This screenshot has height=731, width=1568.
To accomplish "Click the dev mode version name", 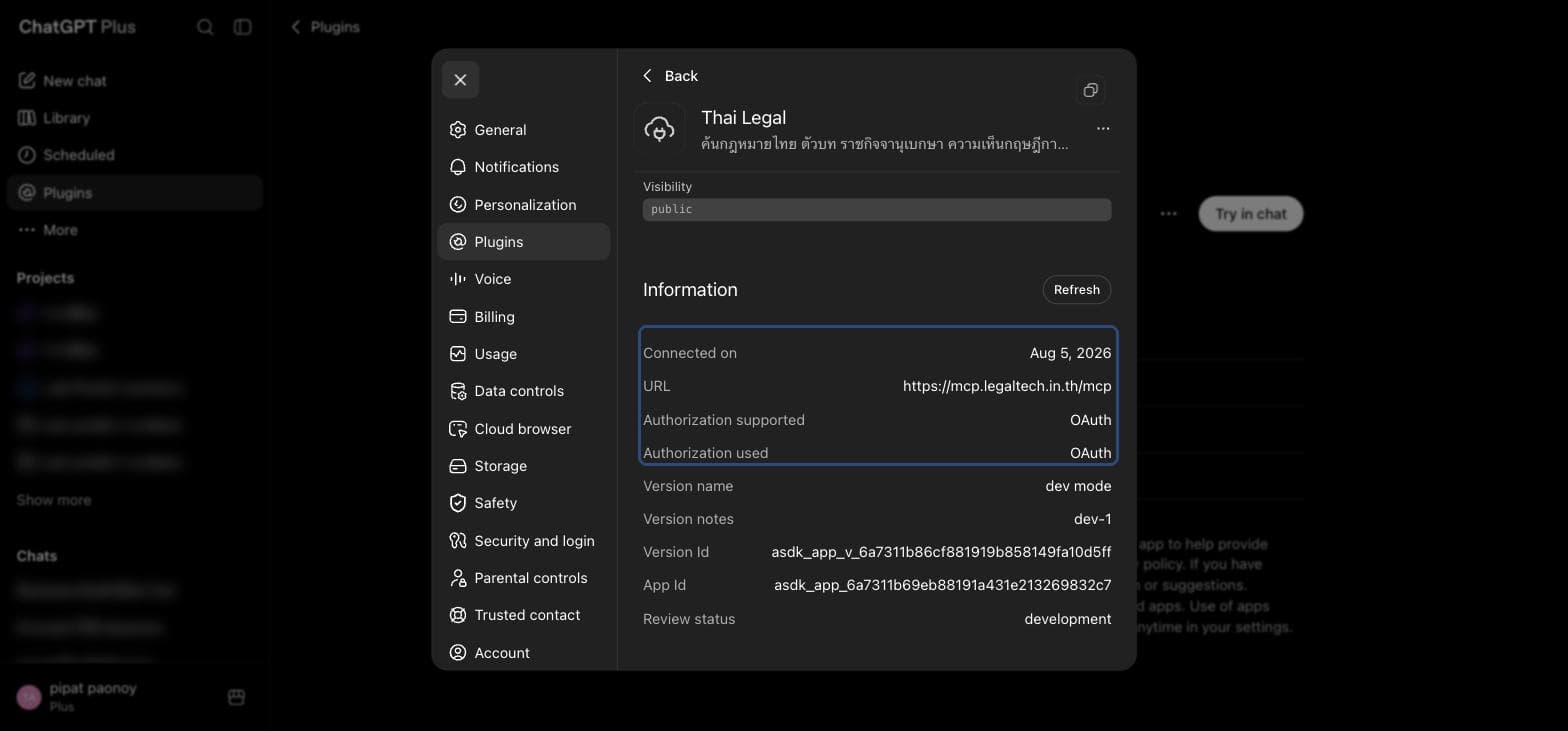I will pyautogui.click(x=1078, y=486).
